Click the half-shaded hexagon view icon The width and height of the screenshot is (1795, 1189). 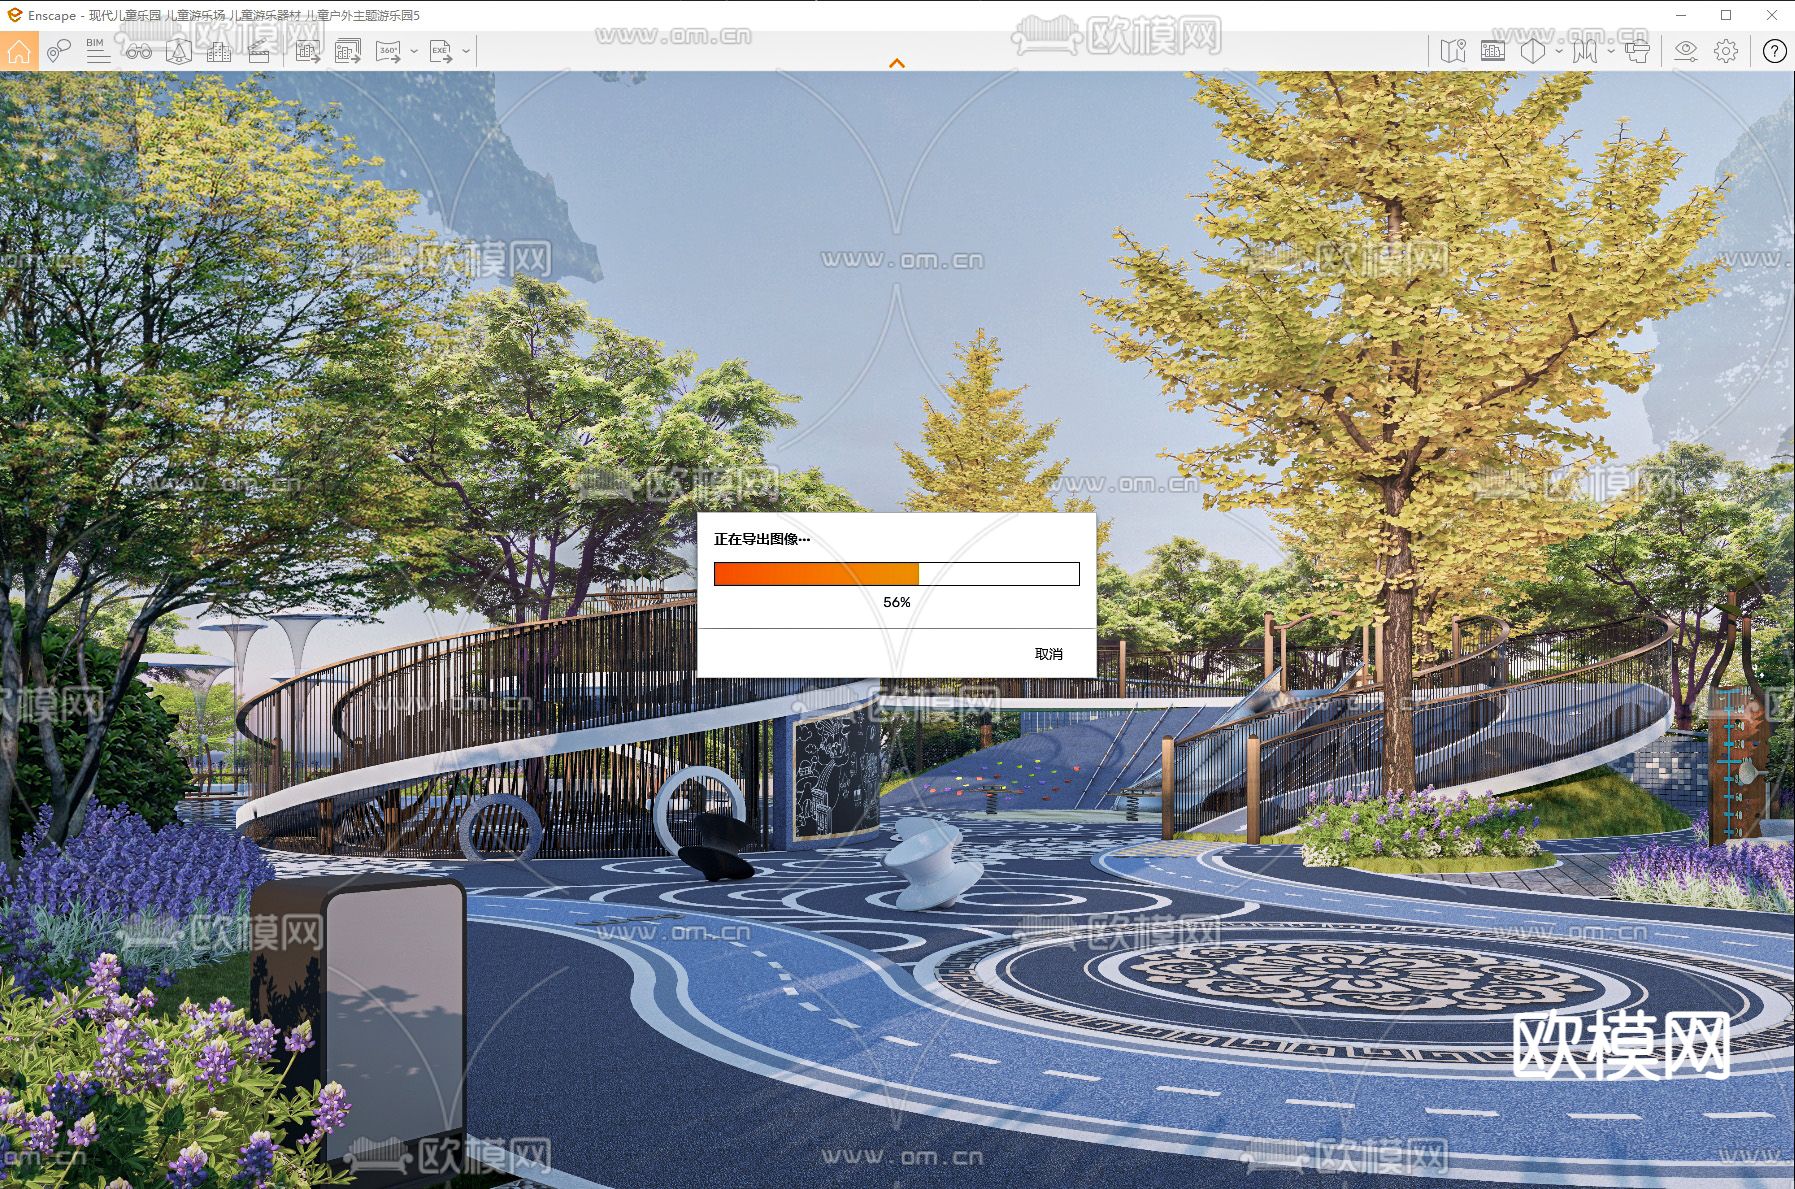[x=1532, y=51]
